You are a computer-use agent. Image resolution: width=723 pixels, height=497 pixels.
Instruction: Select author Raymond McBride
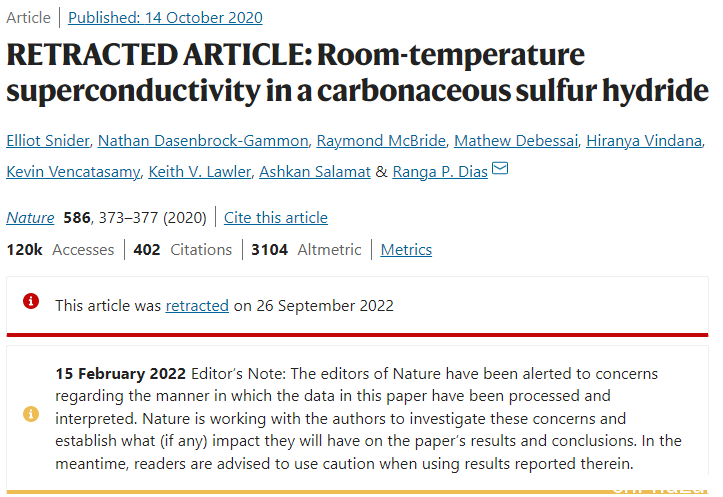381,141
